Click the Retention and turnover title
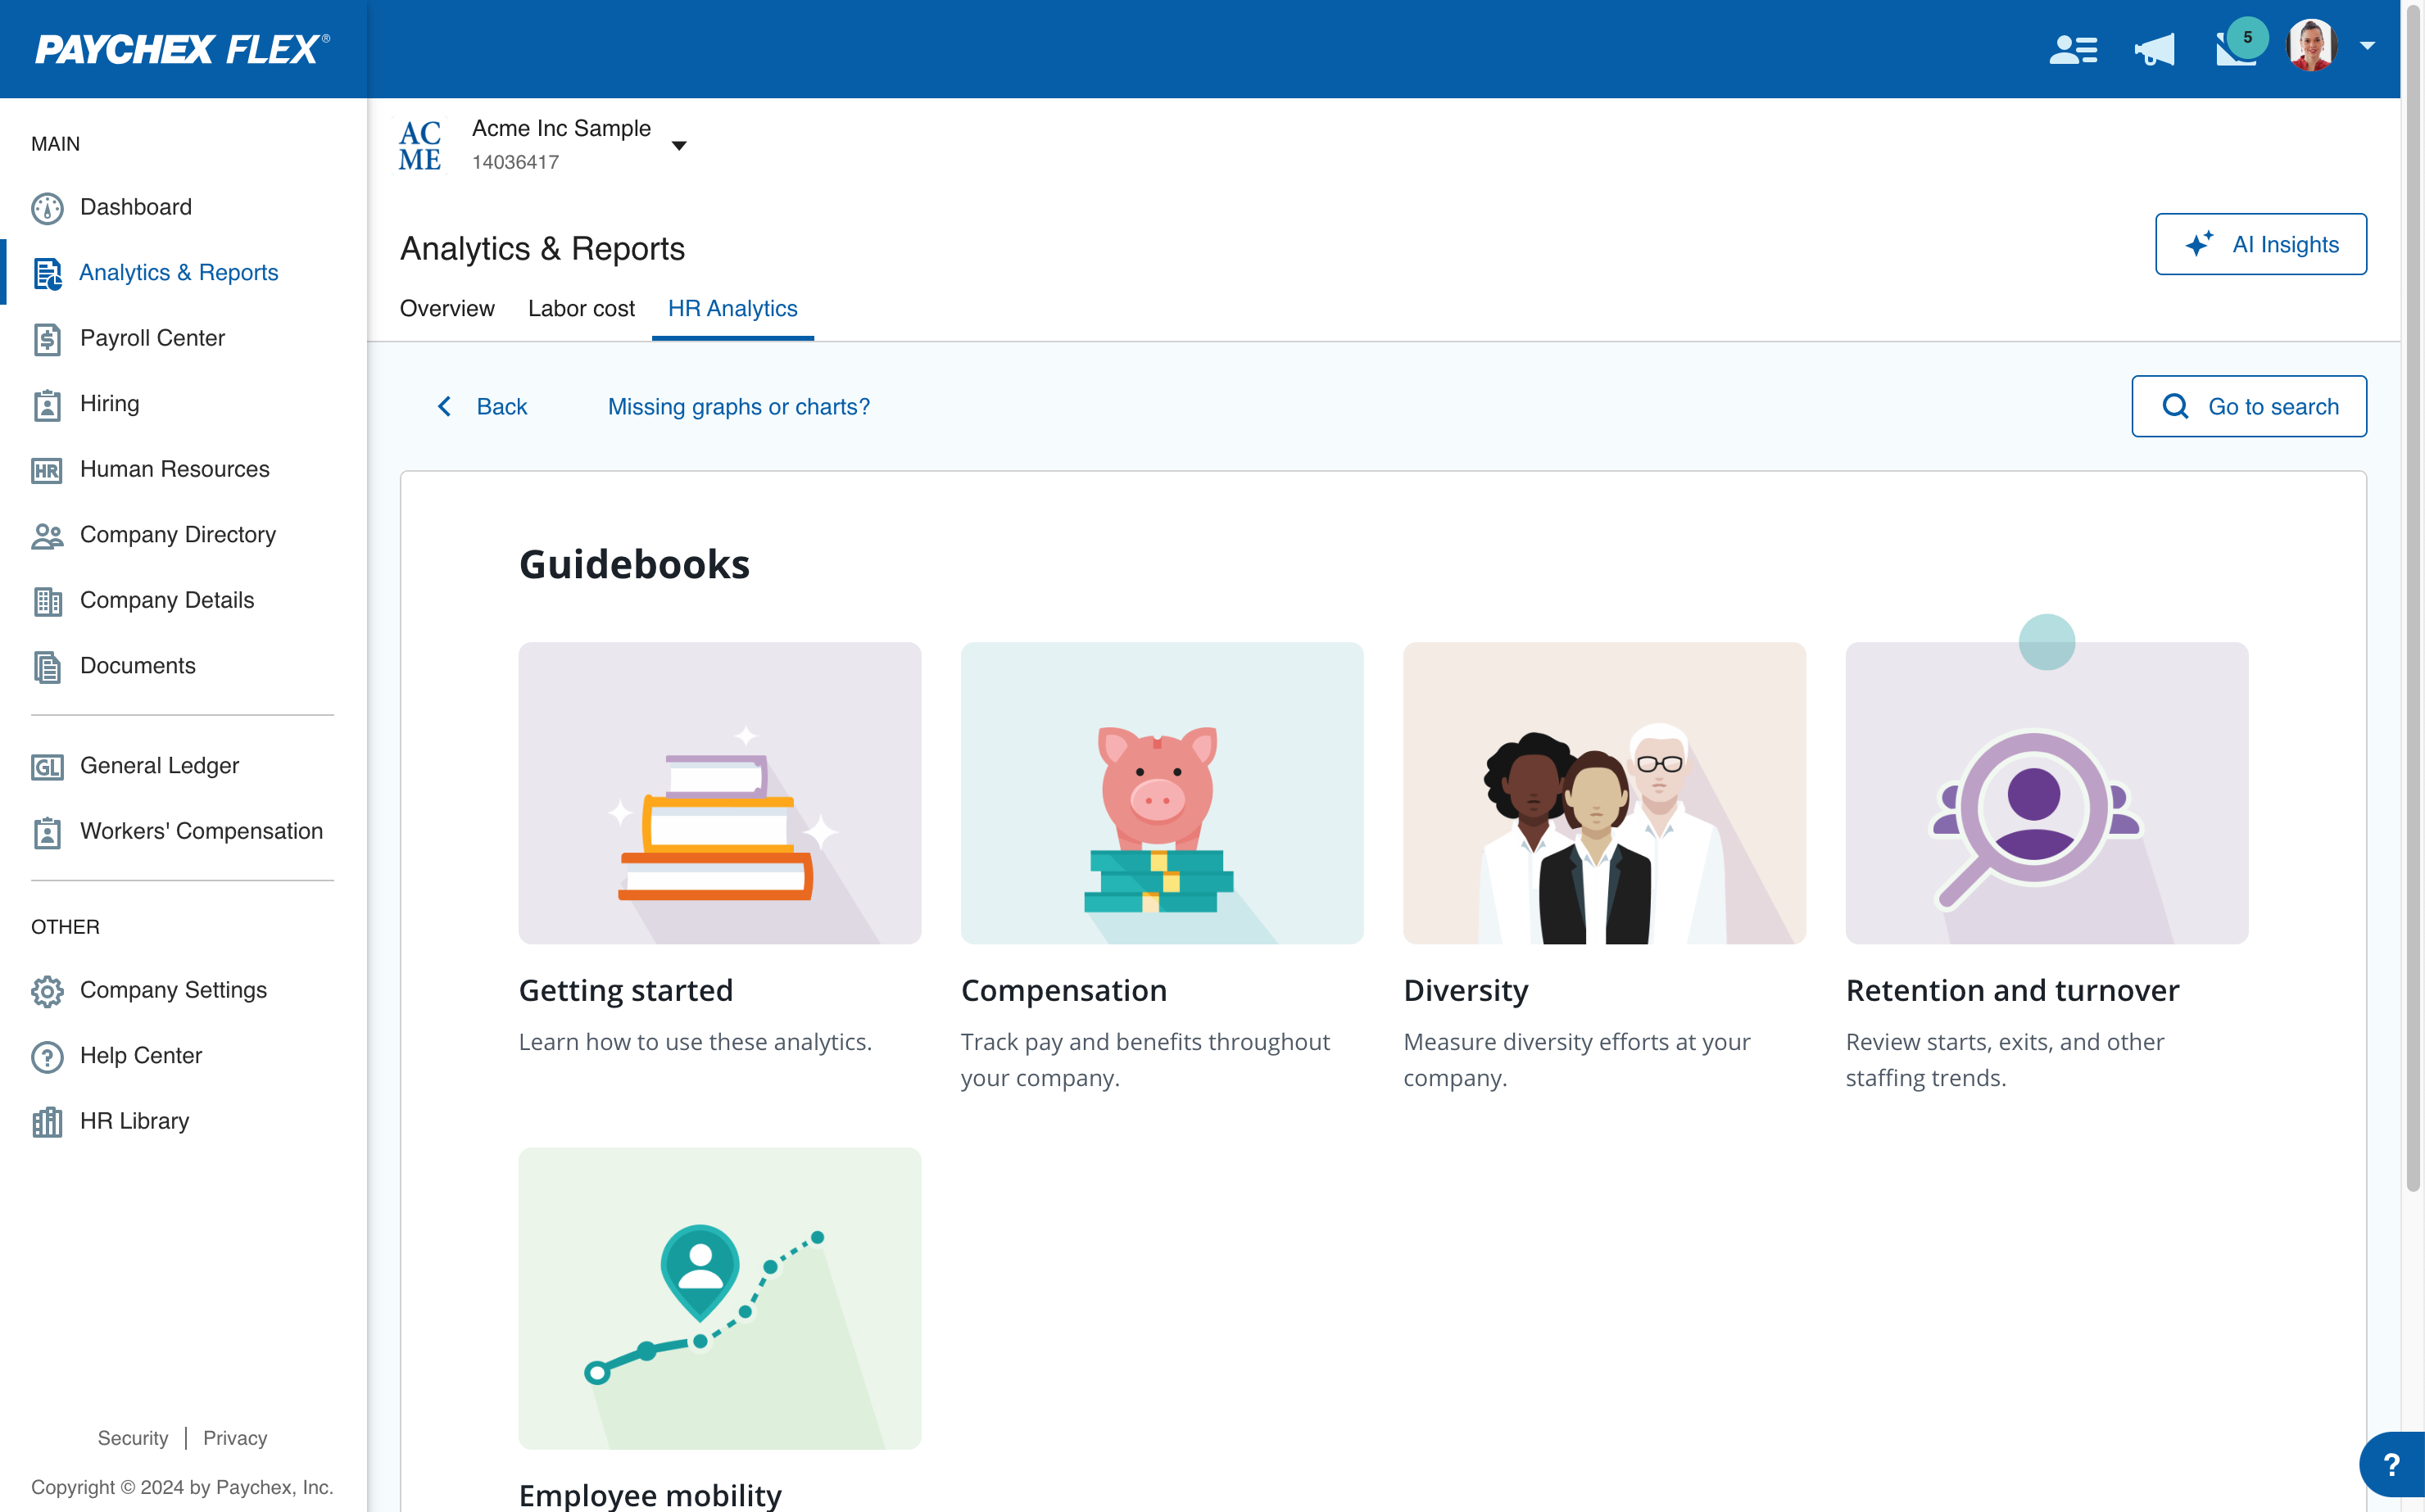This screenshot has height=1512, width=2425. [2012, 990]
